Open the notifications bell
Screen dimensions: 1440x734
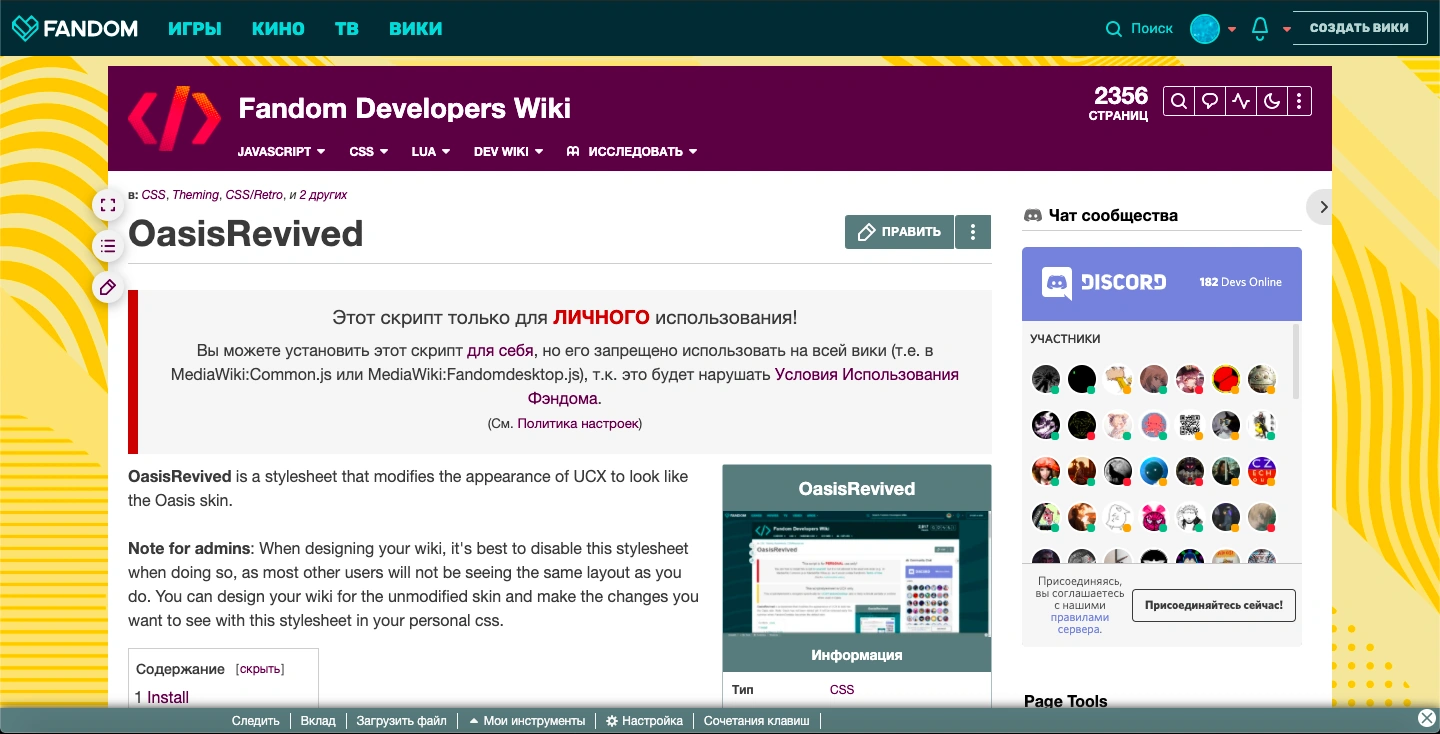point(1260,29)
